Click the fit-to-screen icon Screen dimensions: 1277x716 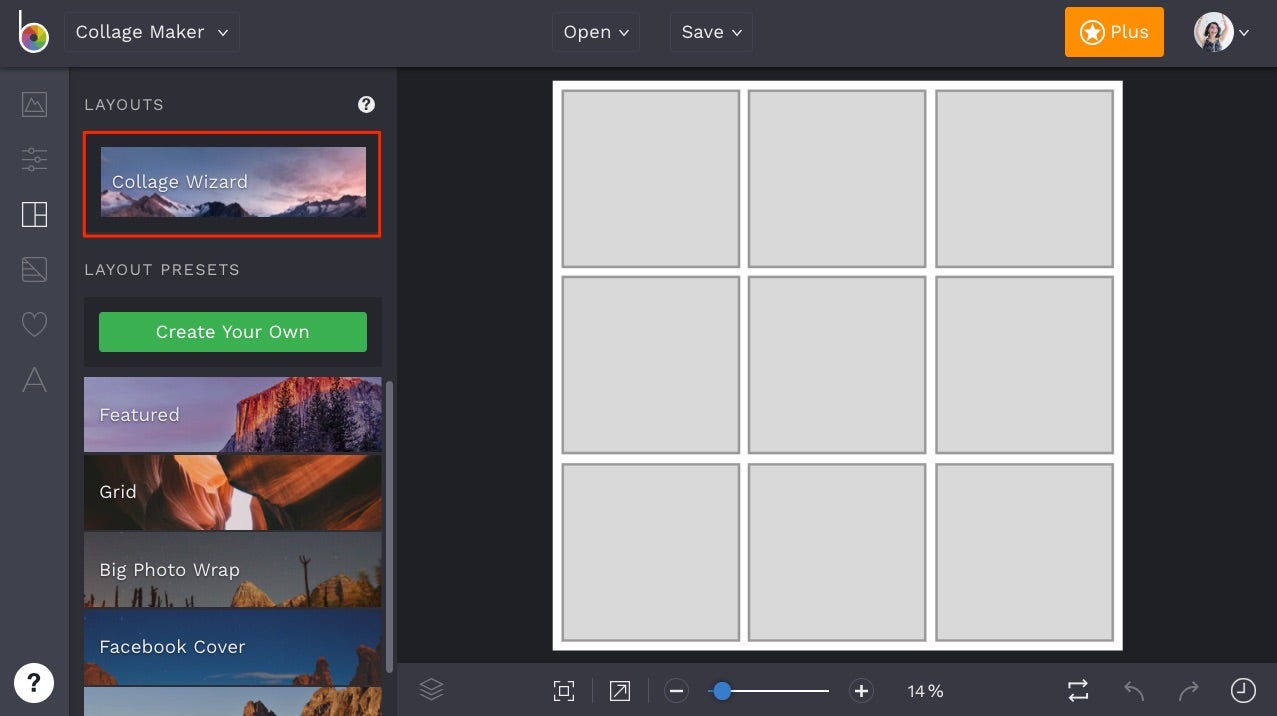click(x=564, y=691)
